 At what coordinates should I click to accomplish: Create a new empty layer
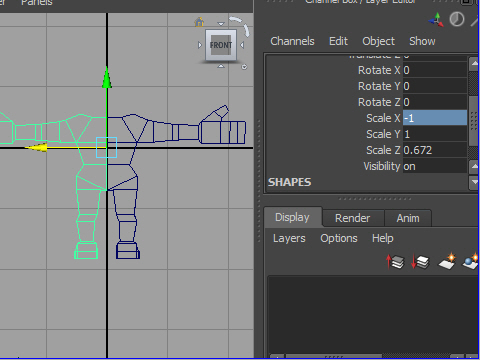tap(447, 261)
